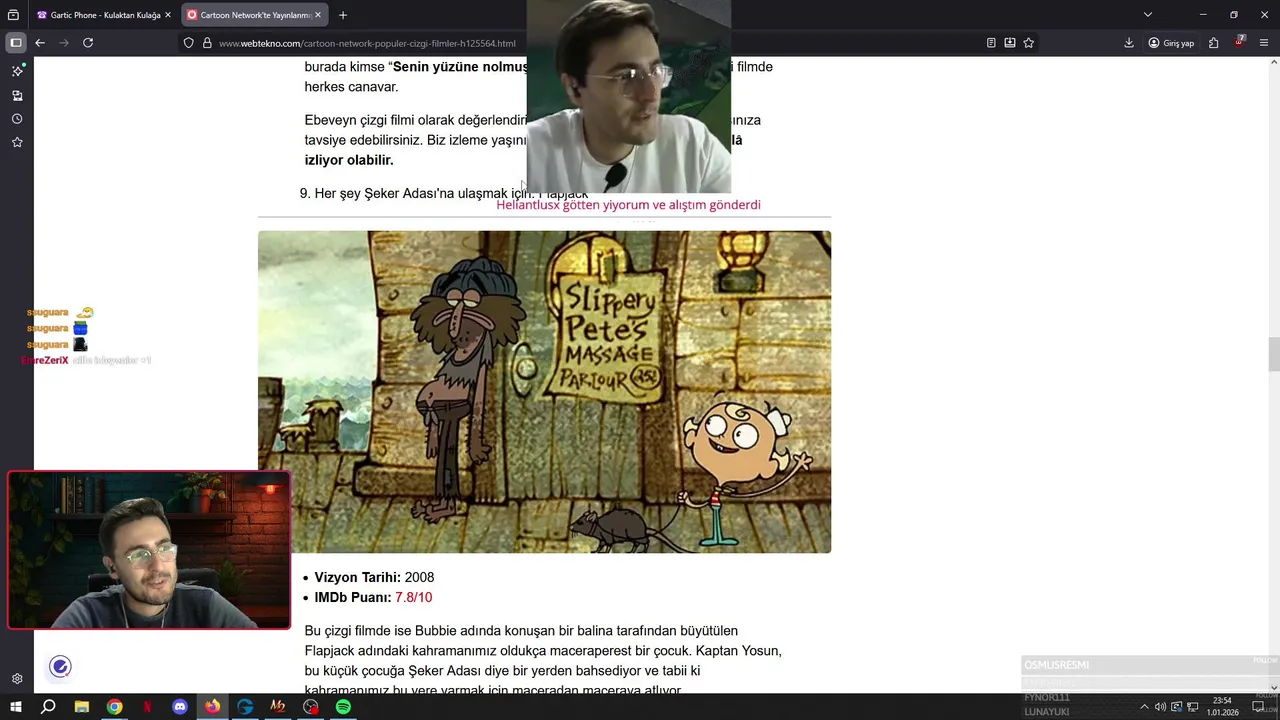The image size is (1280, 720).
Task: Click the Slippery Pete's Flapjack image
Action: (544, 392)
